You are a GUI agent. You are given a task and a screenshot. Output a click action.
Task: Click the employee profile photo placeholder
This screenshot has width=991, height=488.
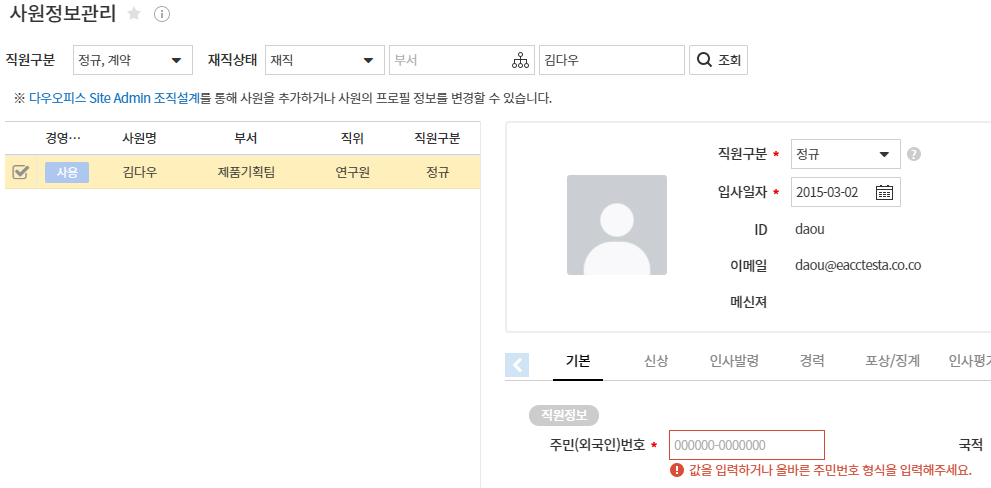[x=616, y=225]
